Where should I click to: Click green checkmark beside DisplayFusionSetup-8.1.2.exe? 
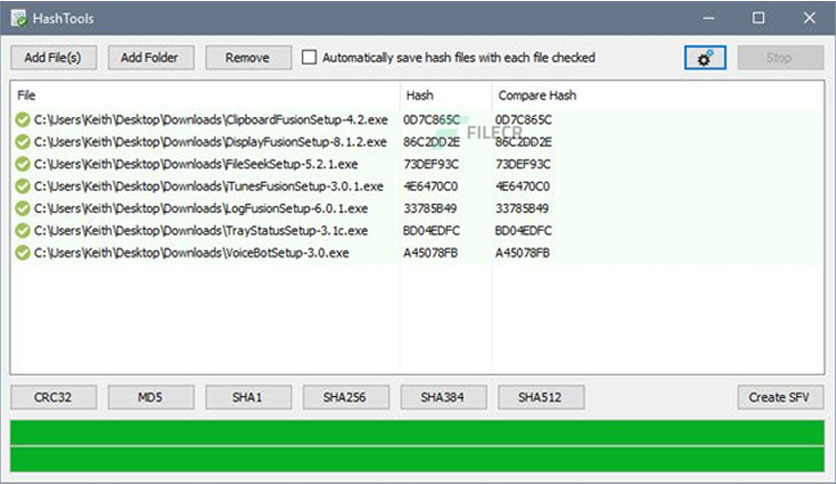tap(22, 142)
